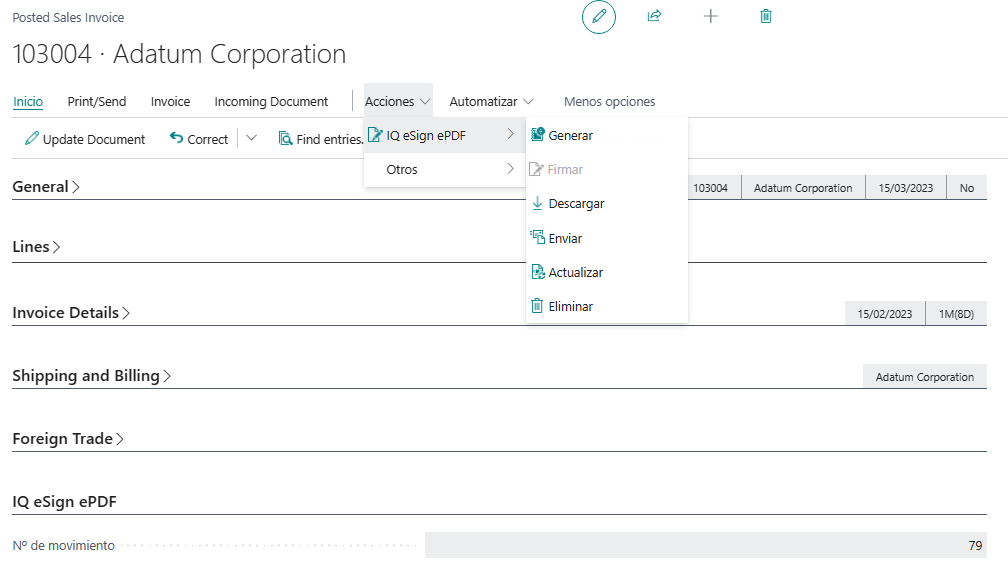Expand the Shipping and Billing section
1008x588 pixels.
pos(91,376)
